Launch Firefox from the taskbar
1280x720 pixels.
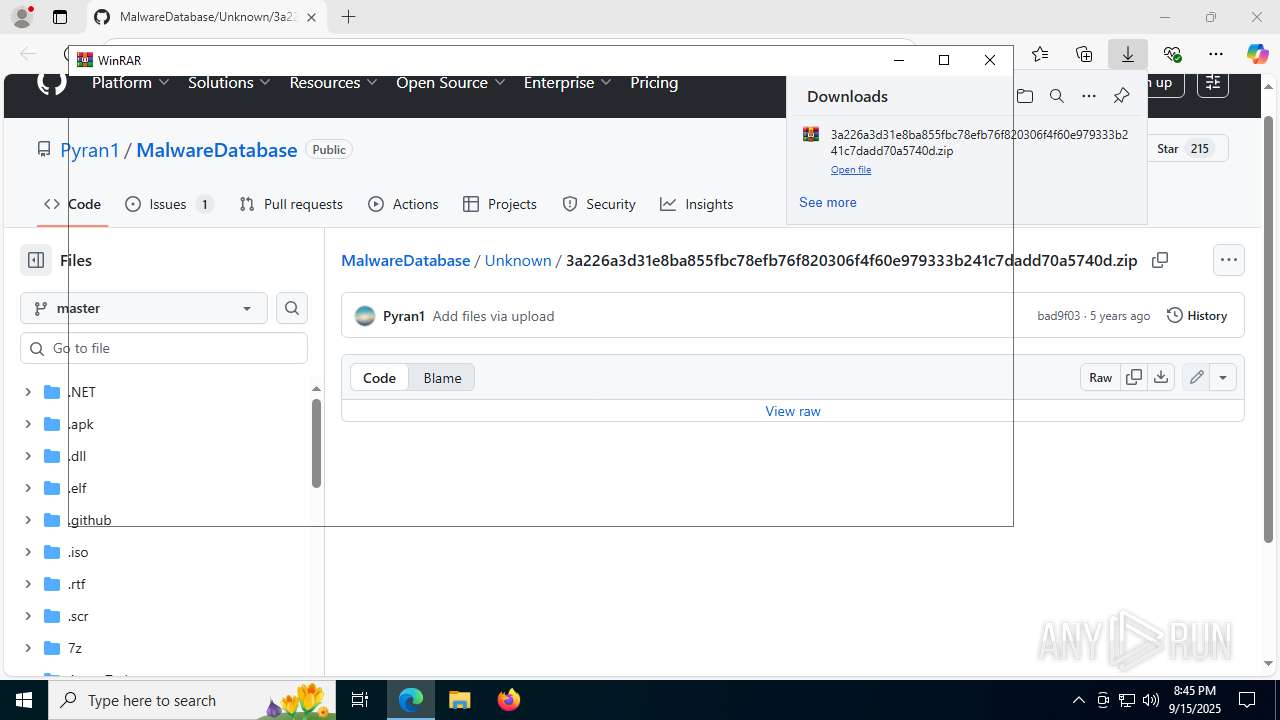click(x=509, y=700)
